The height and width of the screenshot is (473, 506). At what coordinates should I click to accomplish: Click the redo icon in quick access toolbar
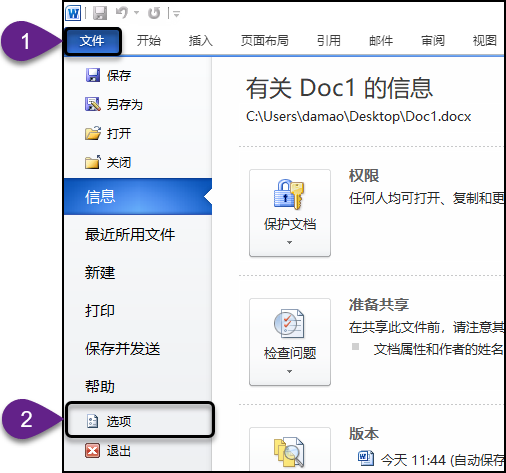click(x=154, y=13)
